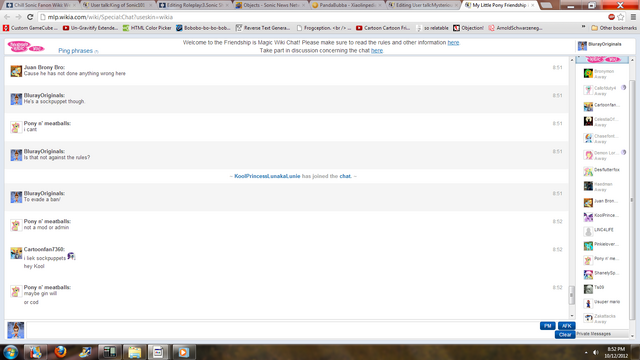Open the Chrome menu icon

tap(633, 17)
